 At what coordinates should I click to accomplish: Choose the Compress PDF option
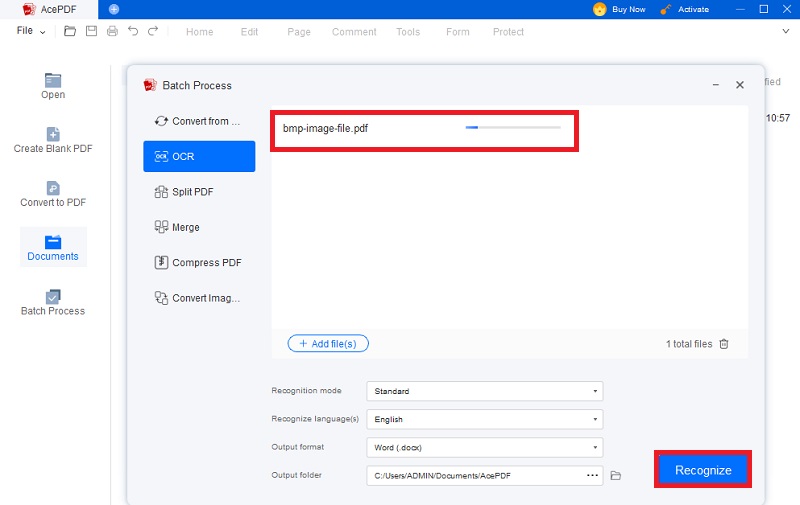coord(199,262)
